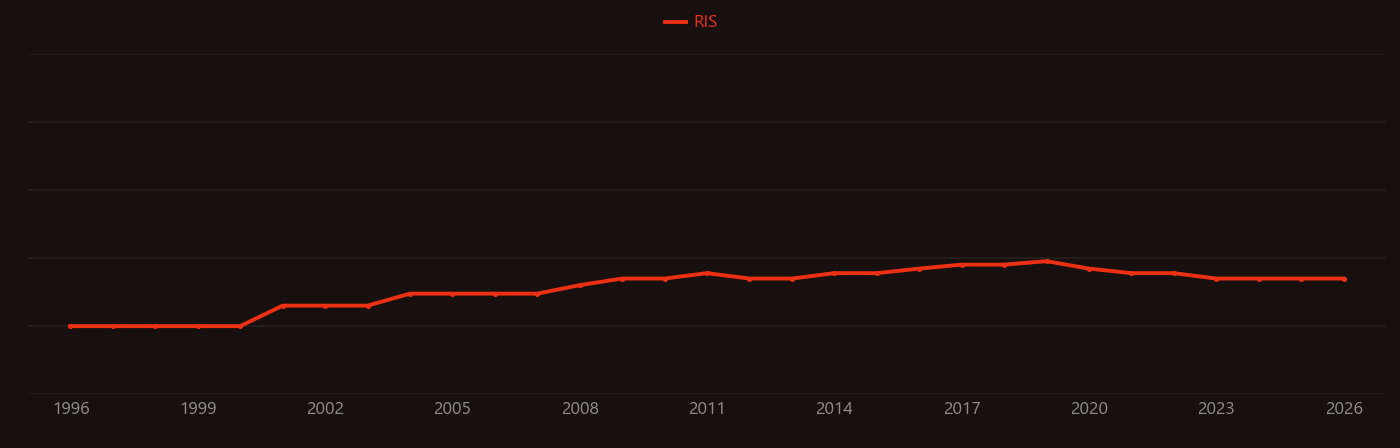Image resolution: width=1400 pixels, height=448 pixels.
Task: Click the 2014 x-axis label
Action: click(834, 409)
